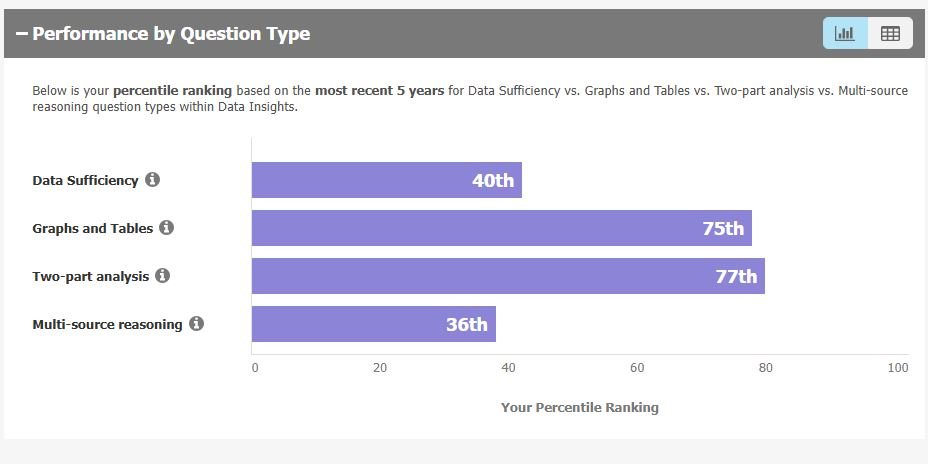Click info icon next to Multi-source reasoning
928x464 pixels.
point(196,324)
